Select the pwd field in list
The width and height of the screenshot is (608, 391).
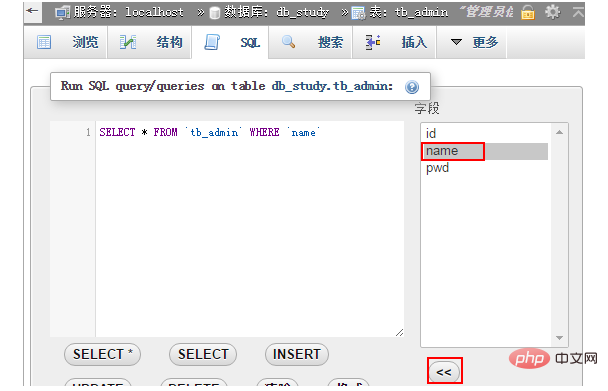(485, 168)
